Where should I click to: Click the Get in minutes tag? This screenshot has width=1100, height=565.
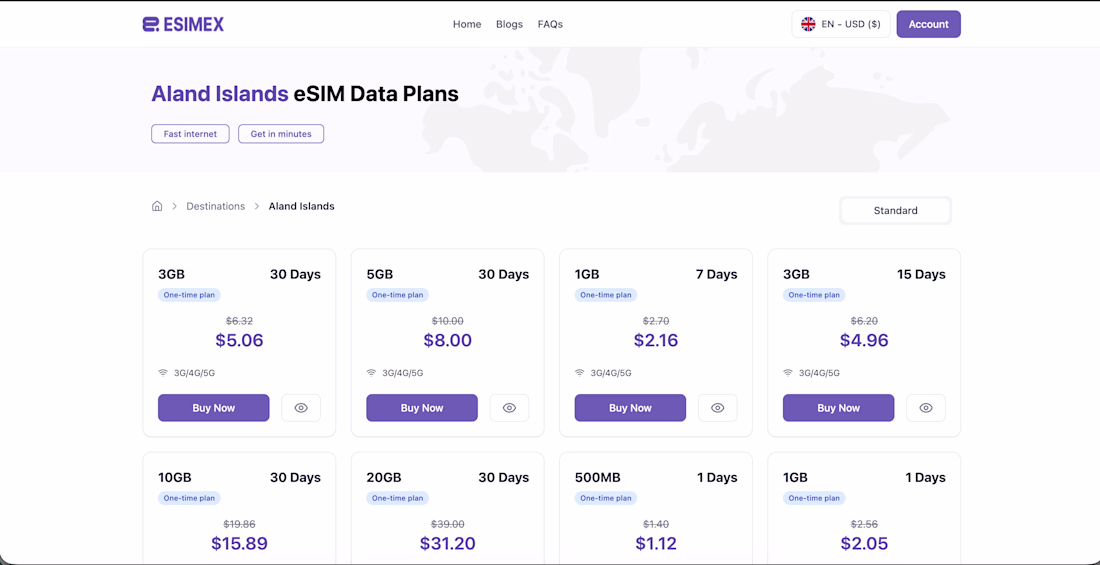click(281, 134)
